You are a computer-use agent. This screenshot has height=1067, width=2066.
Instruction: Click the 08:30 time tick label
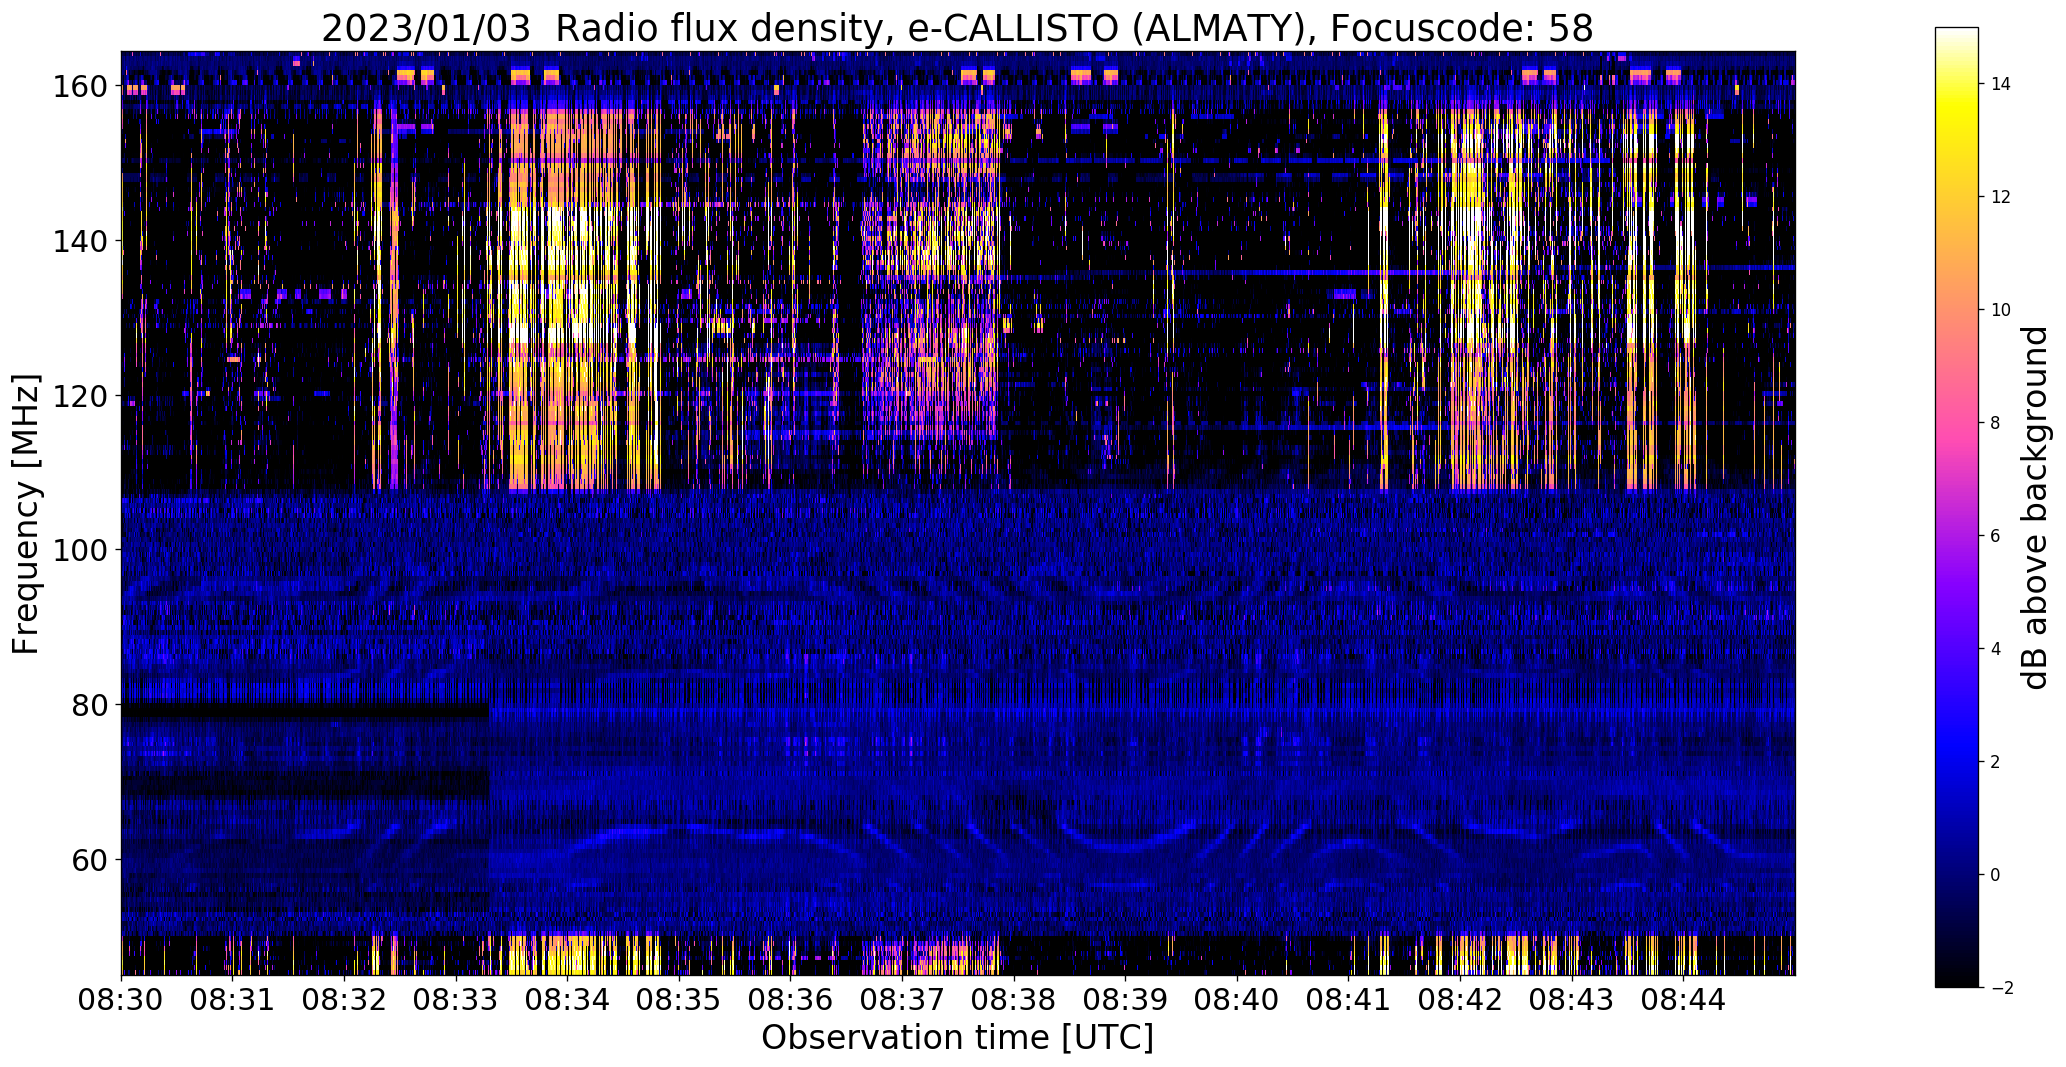coord(121,998)
